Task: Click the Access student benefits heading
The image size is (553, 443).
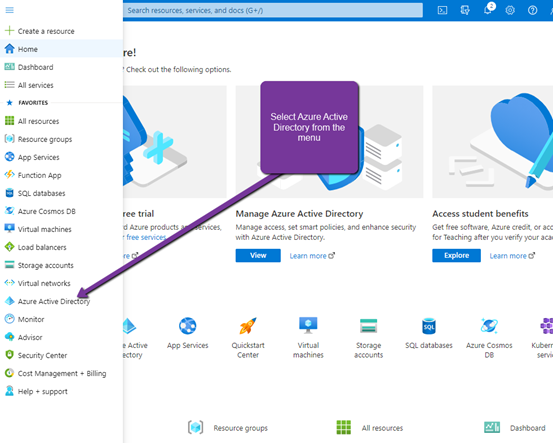Action: pyautogui.click(x=480, y=214)
